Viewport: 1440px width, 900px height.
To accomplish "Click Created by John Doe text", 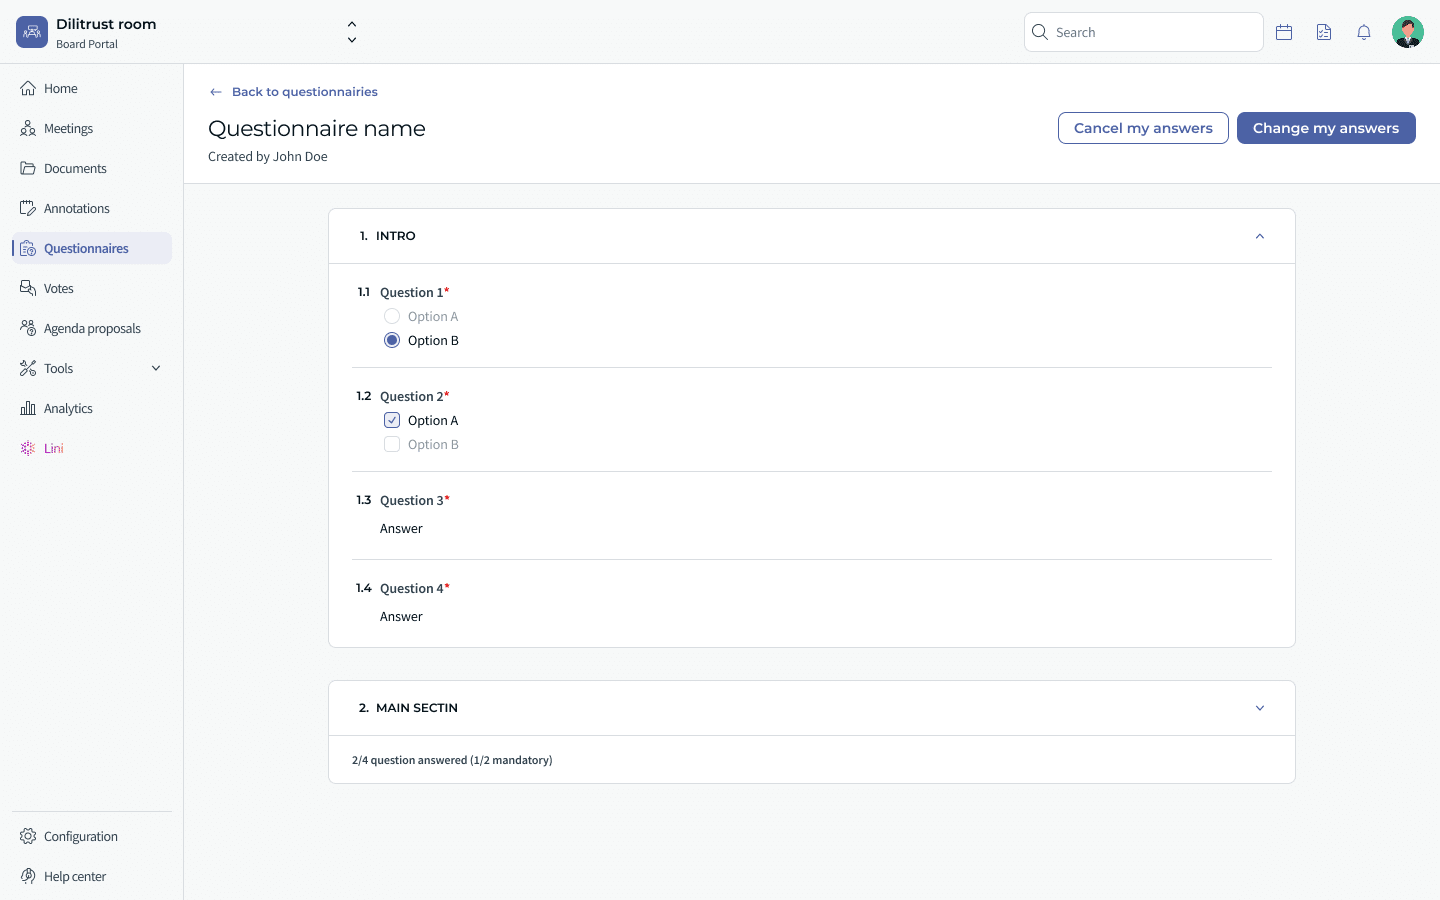I will [x=268, y=156].
